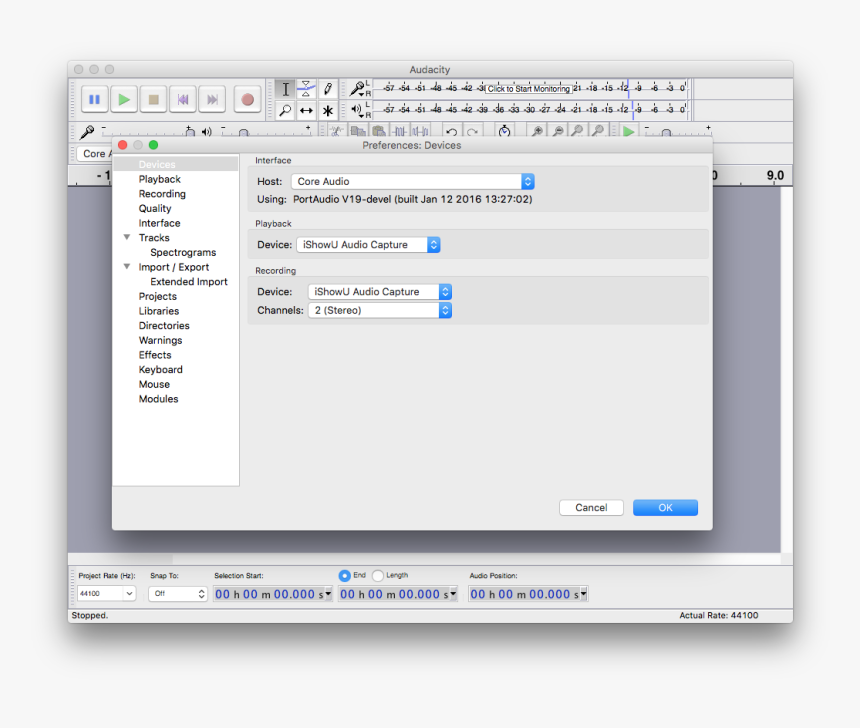Select the Zoom magnifier tool
The width and height of the screenshot is (860, 728).
point(285,110)
